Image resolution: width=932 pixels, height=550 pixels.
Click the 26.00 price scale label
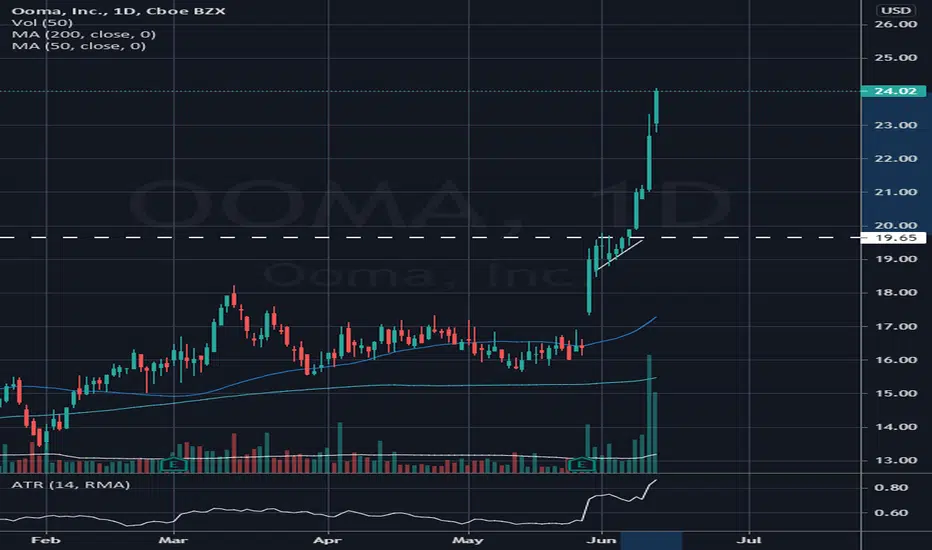click(x=895, y=24)
